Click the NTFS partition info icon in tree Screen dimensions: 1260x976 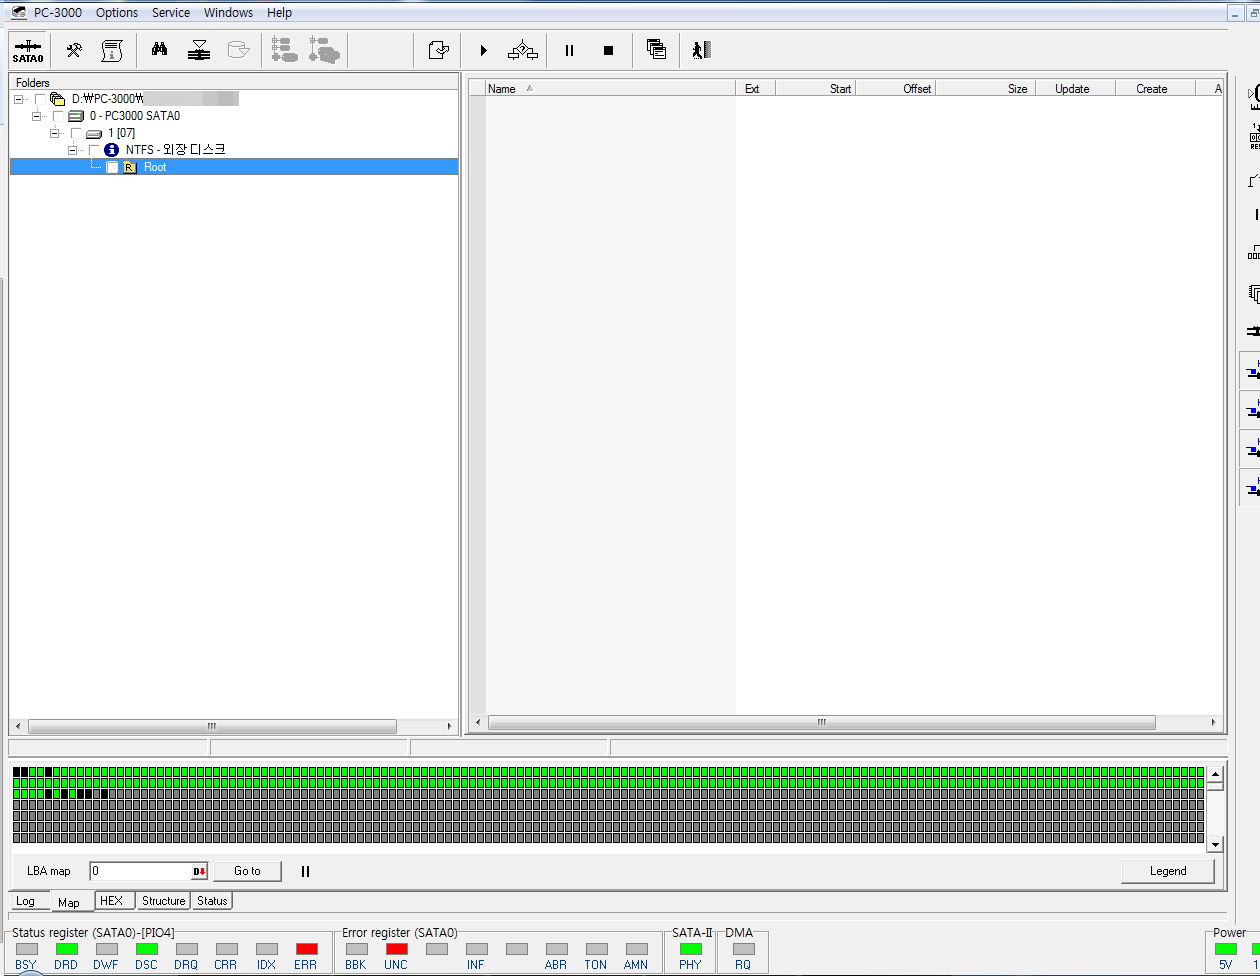pos(112,150)
